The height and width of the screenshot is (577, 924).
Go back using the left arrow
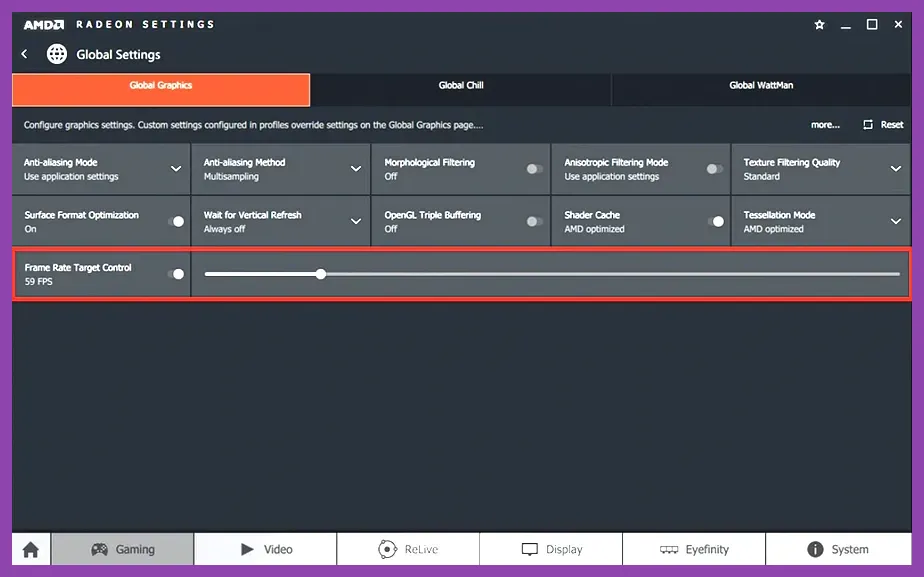coord(24,54)
